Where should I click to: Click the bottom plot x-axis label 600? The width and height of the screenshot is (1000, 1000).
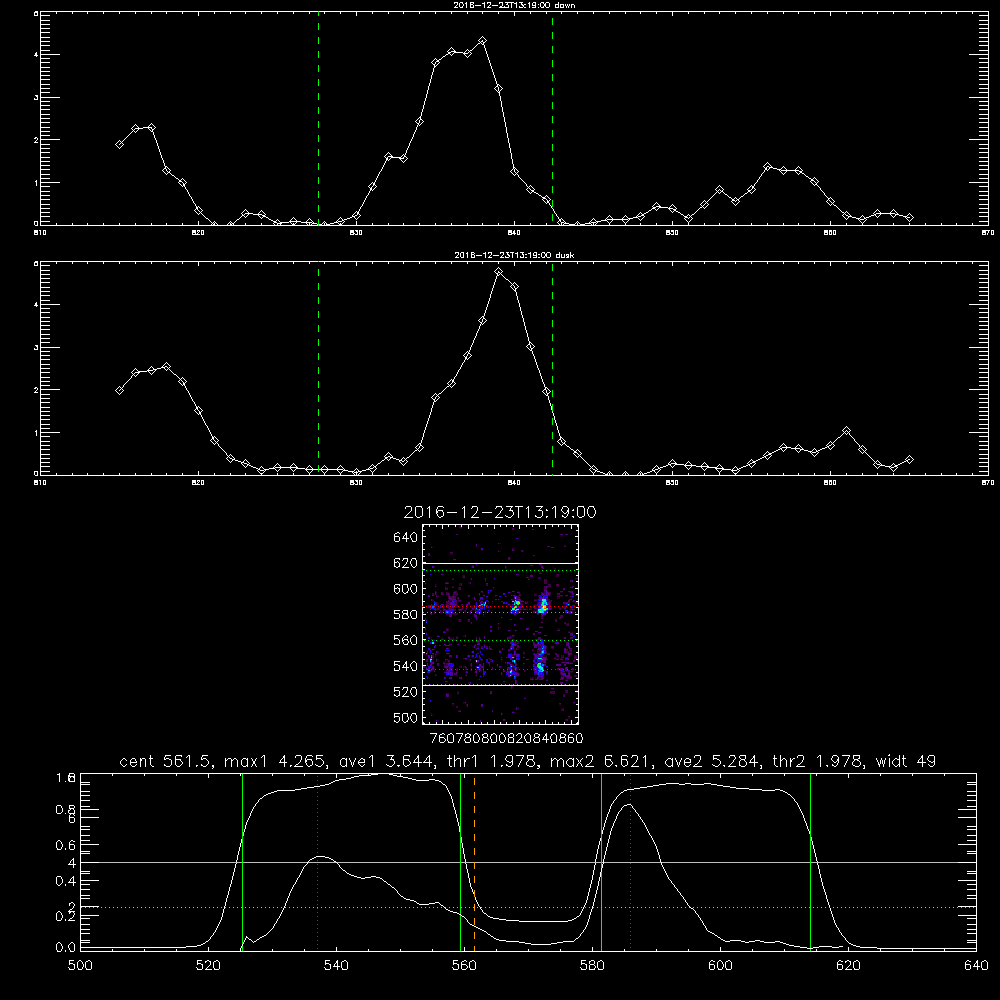pos(720,965)
